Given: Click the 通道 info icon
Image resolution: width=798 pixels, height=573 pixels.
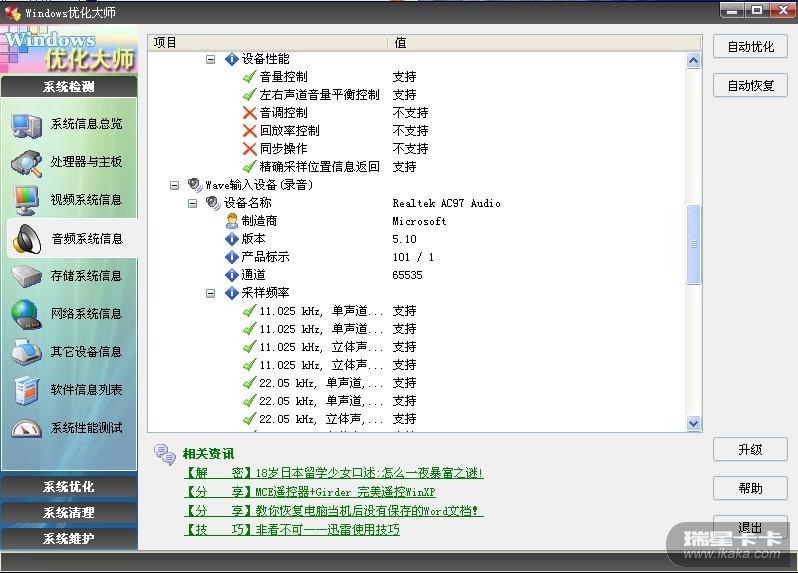Looking at the screenshot, I should 232,275.
